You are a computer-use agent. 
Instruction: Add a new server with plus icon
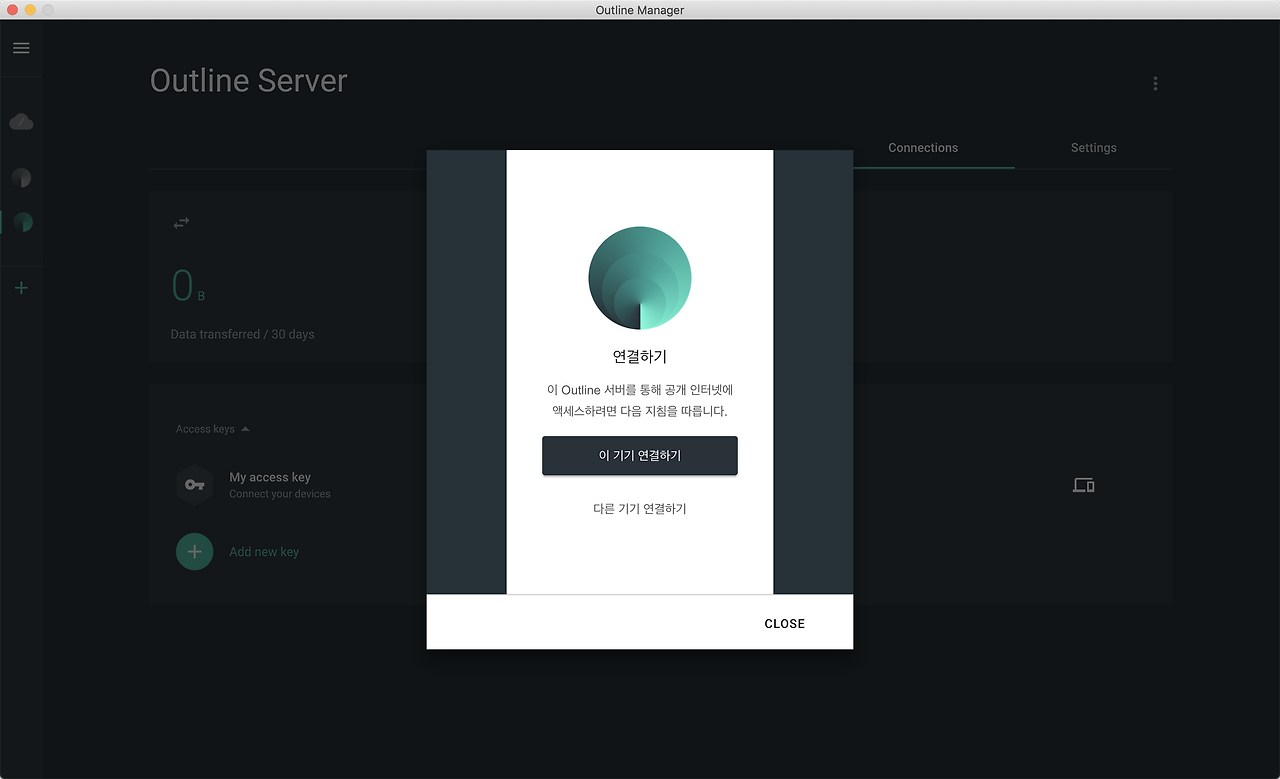pyautogui.click(x=21, y=288)
